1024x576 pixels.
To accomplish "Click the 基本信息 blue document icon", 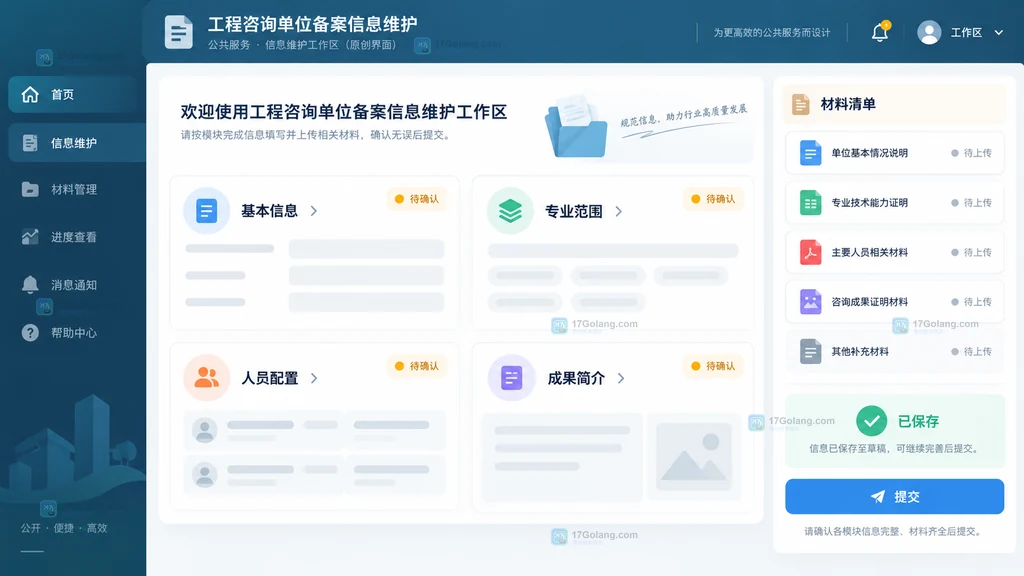I will 206,211.
